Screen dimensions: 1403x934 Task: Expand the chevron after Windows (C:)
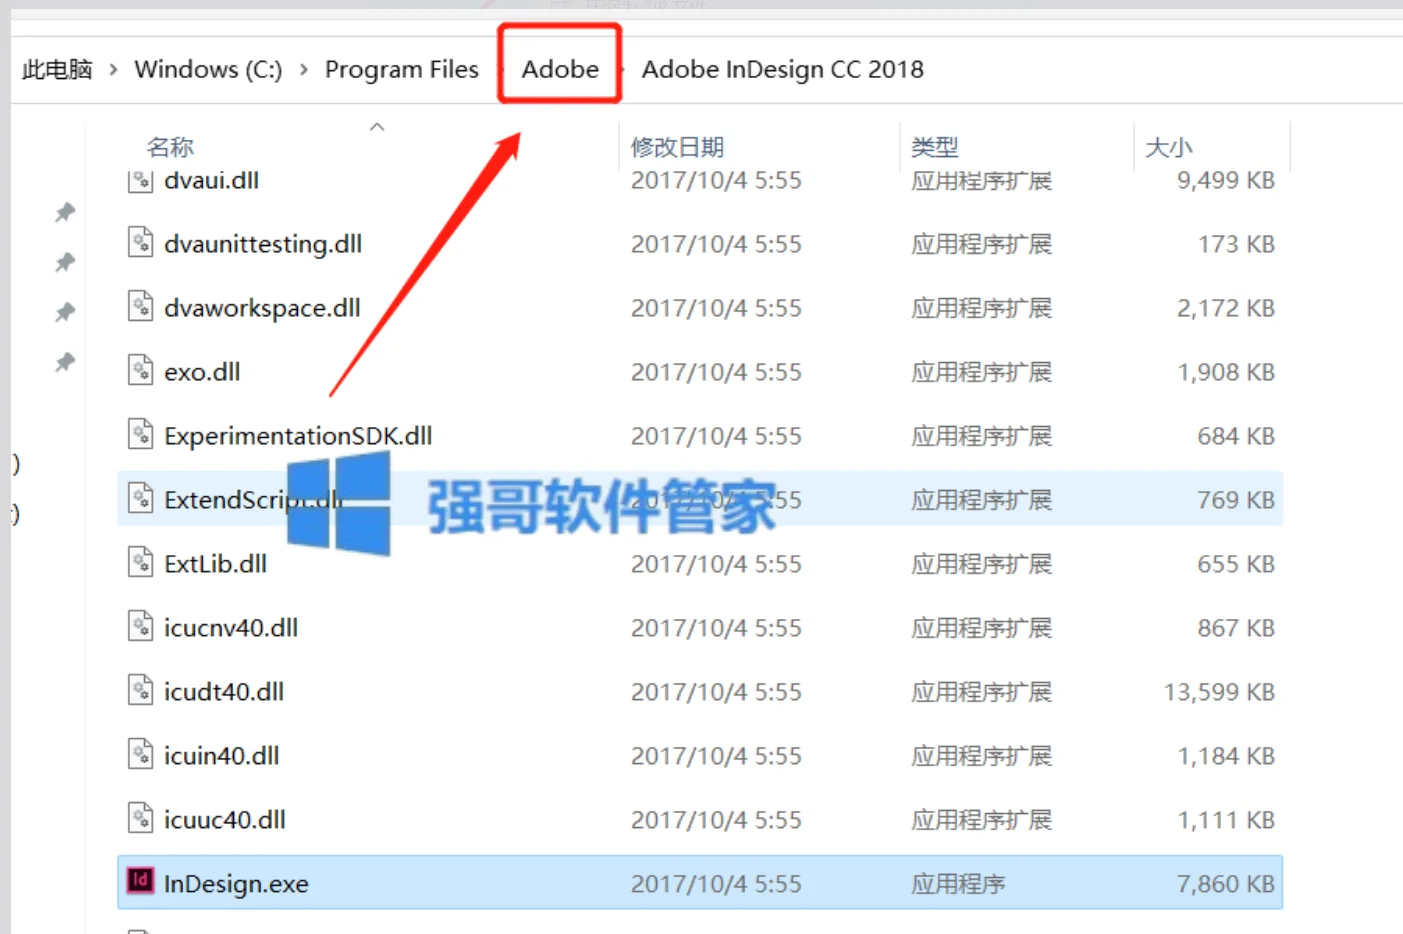click(x=303, y=69)
